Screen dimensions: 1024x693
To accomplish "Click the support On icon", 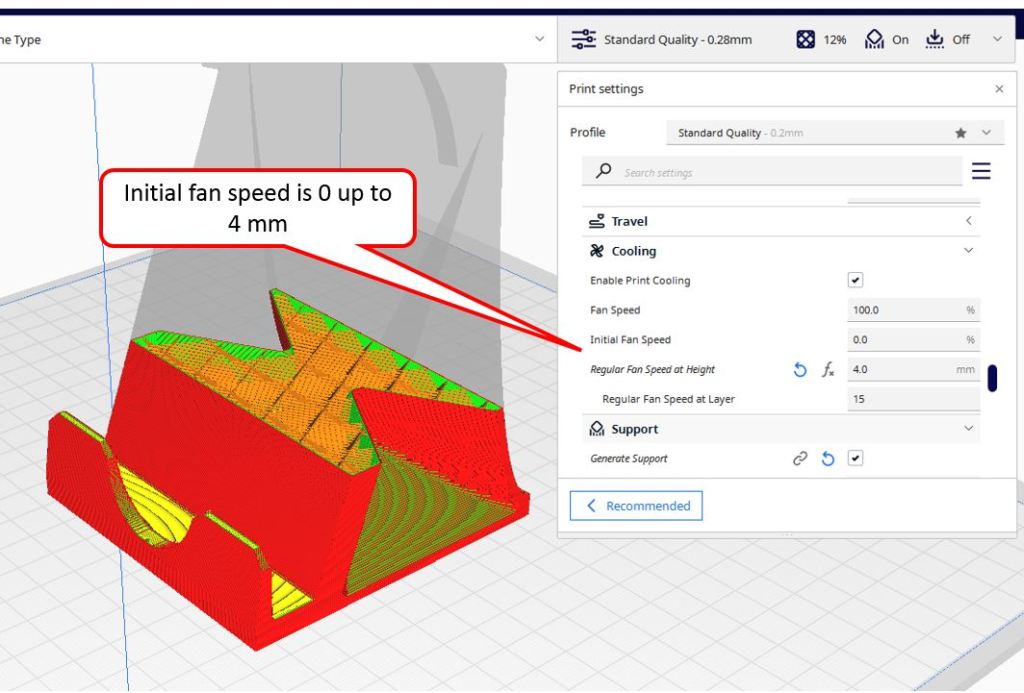I will coord(875,39).
